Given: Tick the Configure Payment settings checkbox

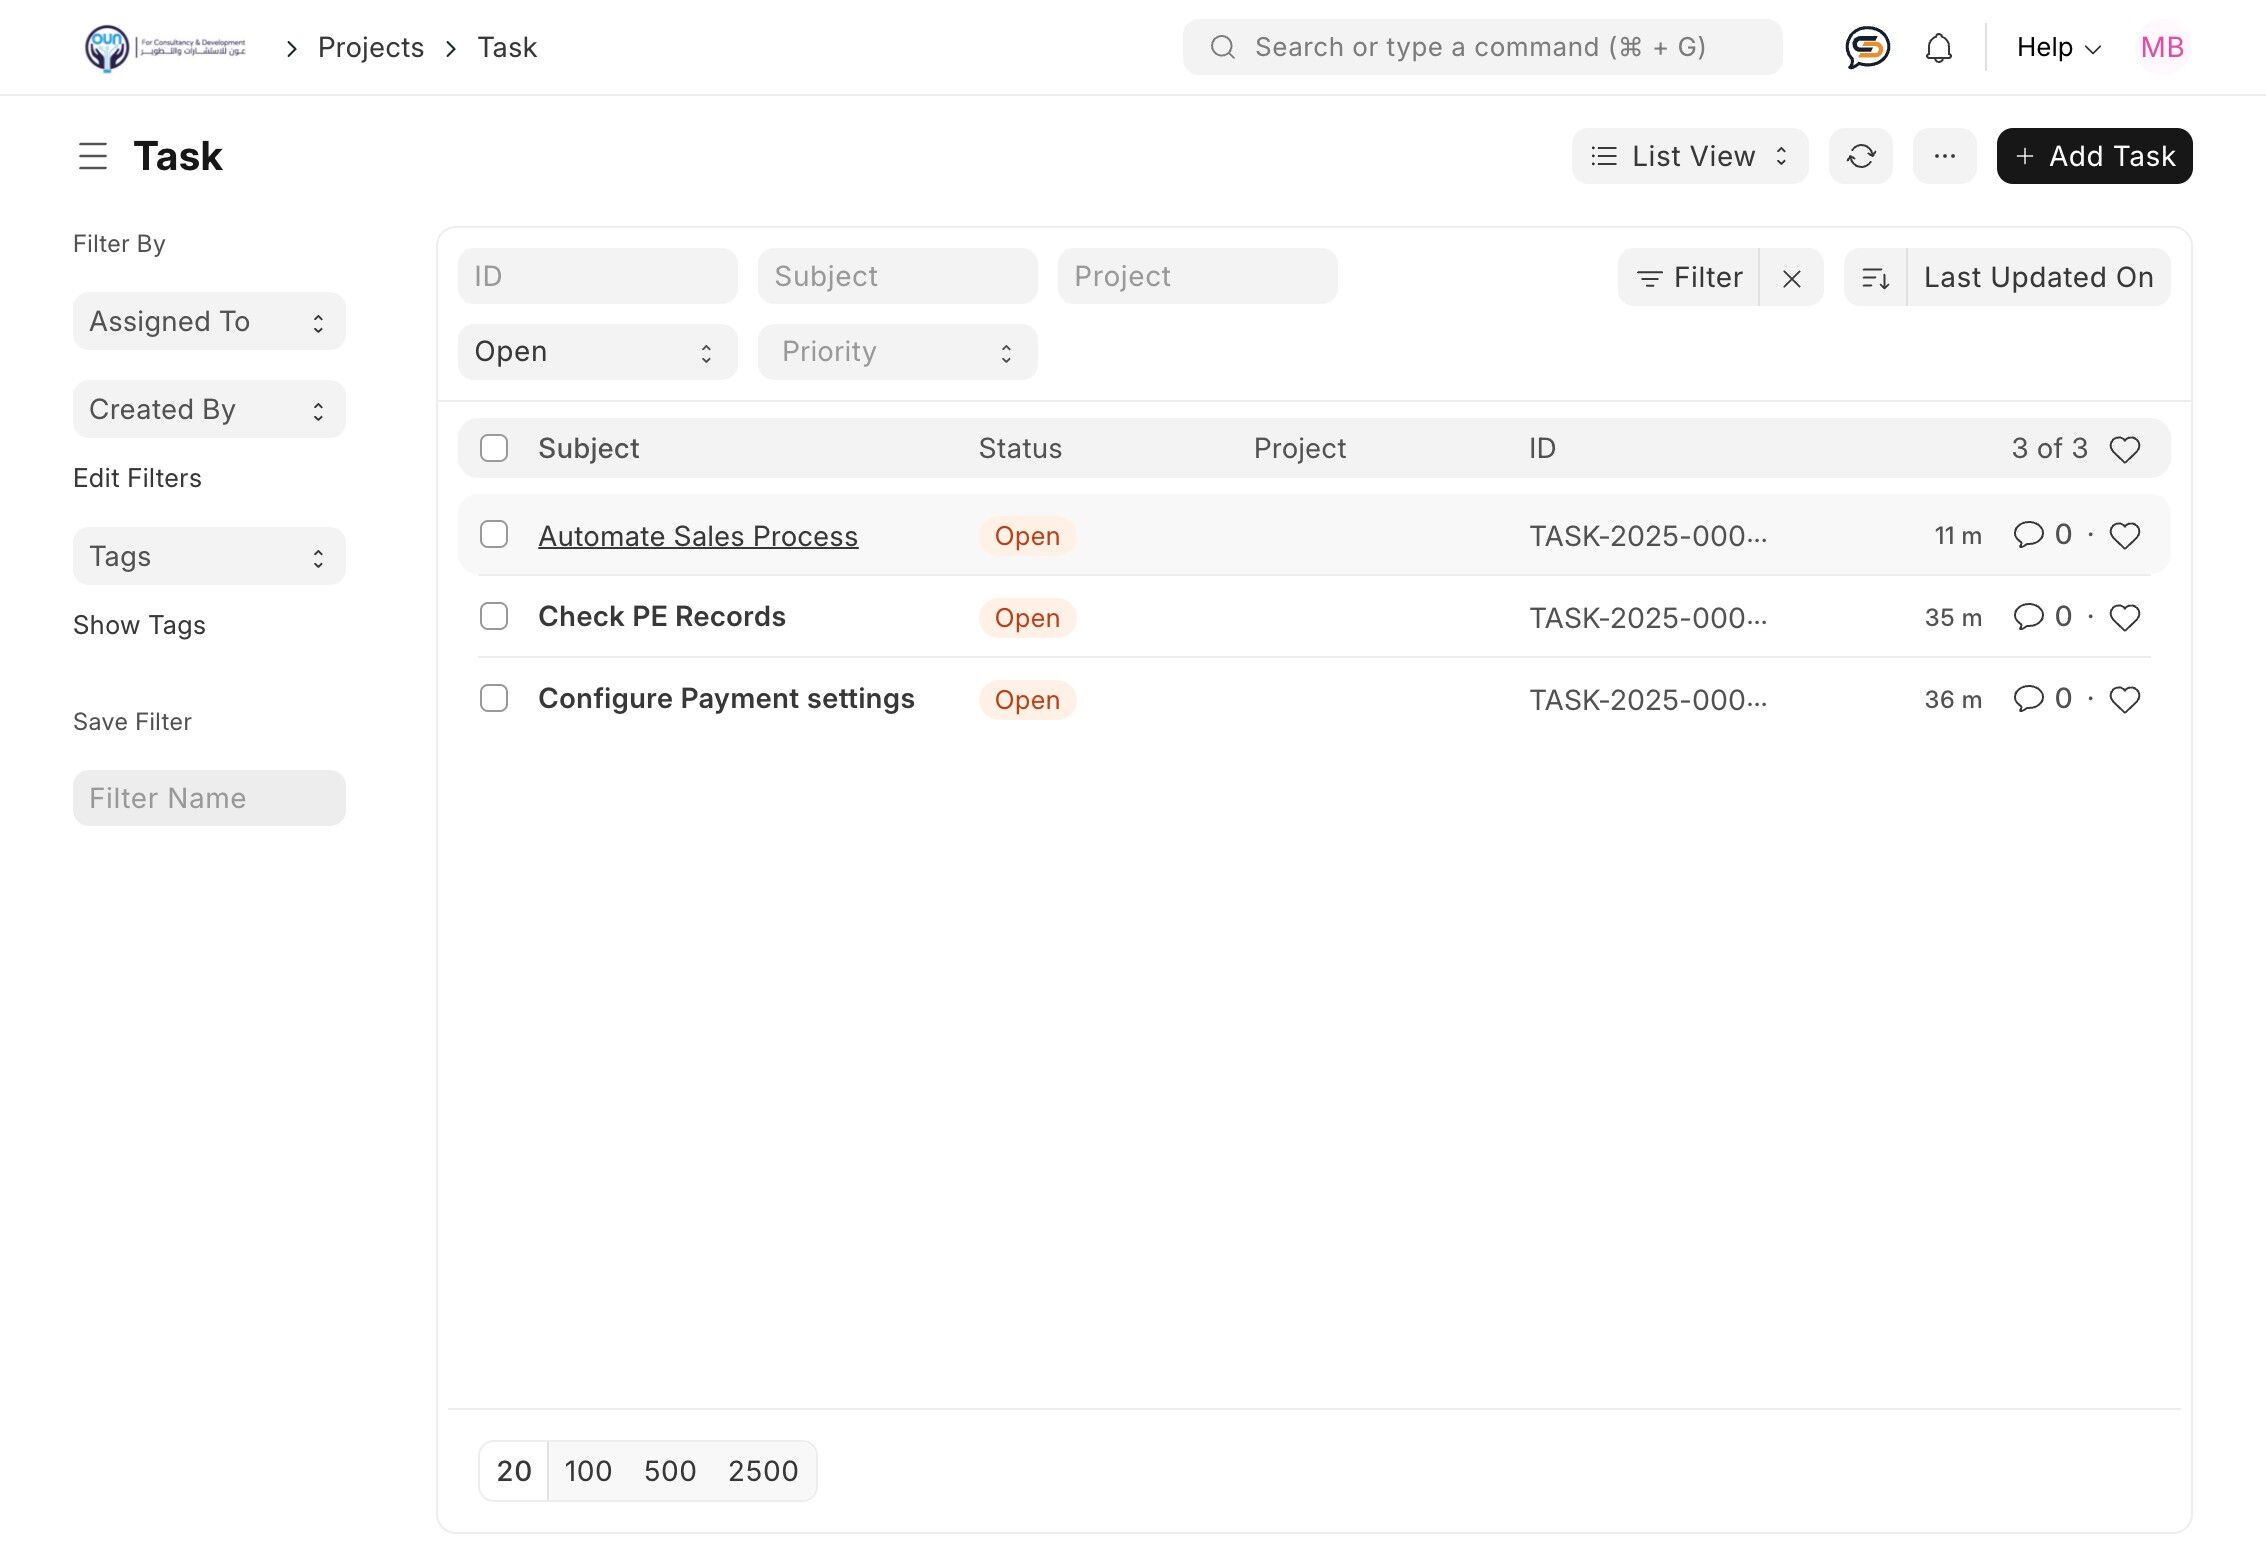Looking at the screenshot, I should [494, 698].
